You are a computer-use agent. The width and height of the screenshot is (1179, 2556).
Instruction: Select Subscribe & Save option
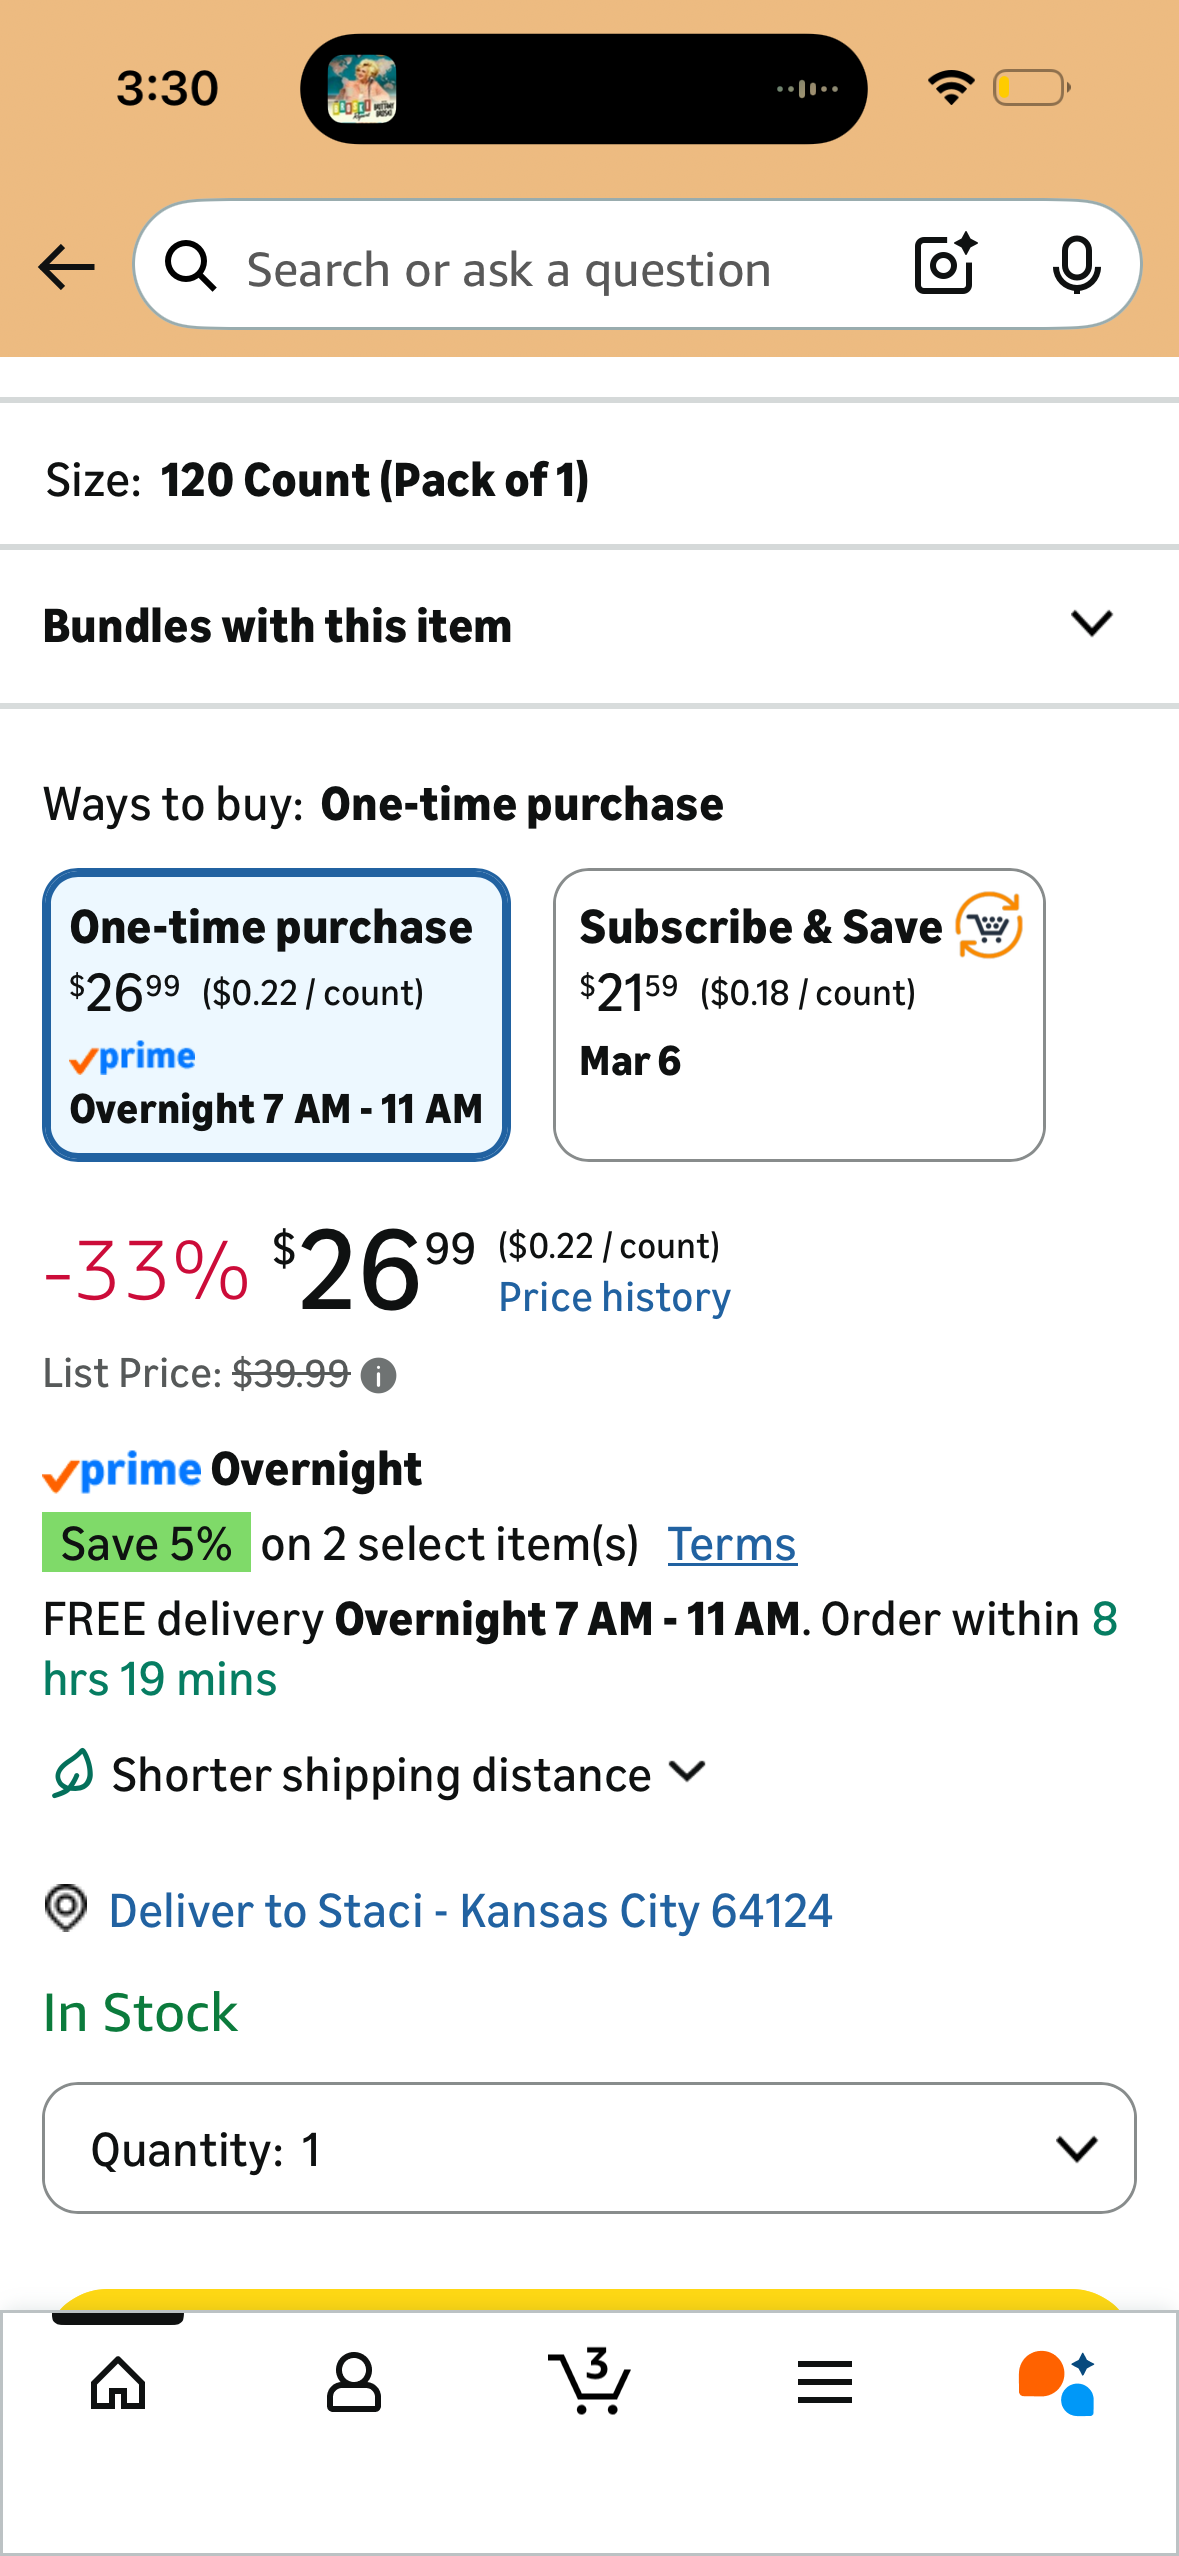coord(799,1015)
